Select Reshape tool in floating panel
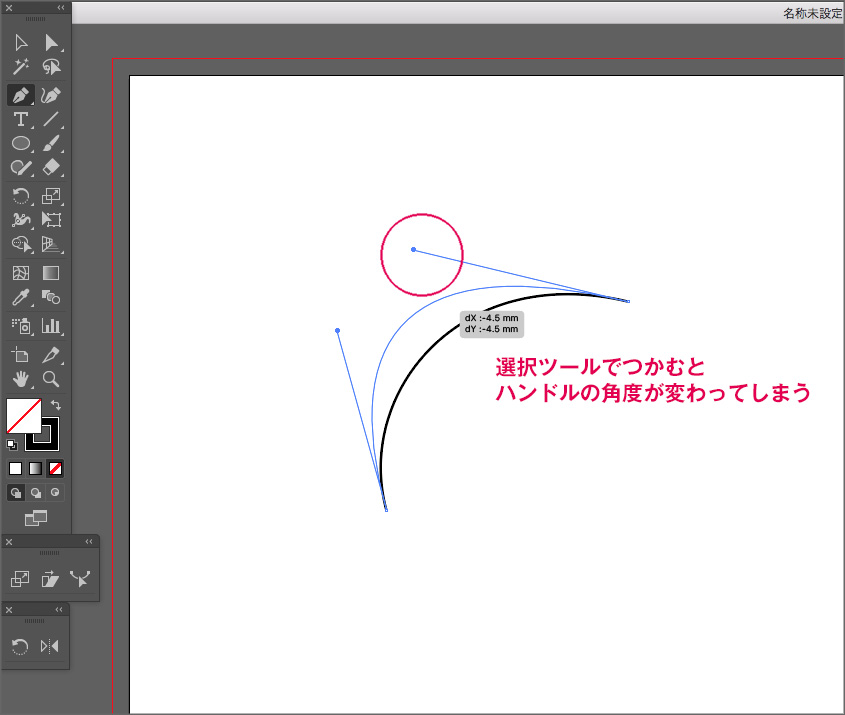The image size is (845, 715). [80, 579]
